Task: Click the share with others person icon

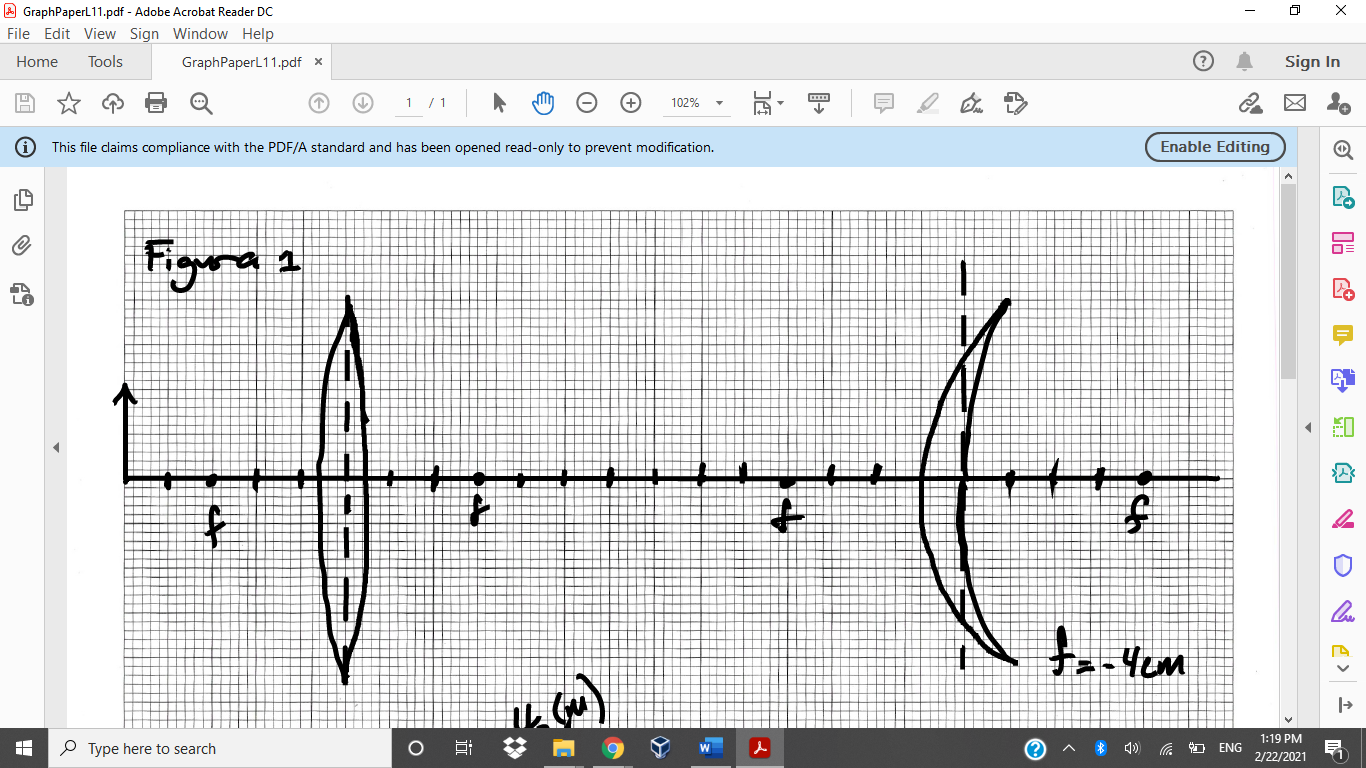Action: (1338, 103)
